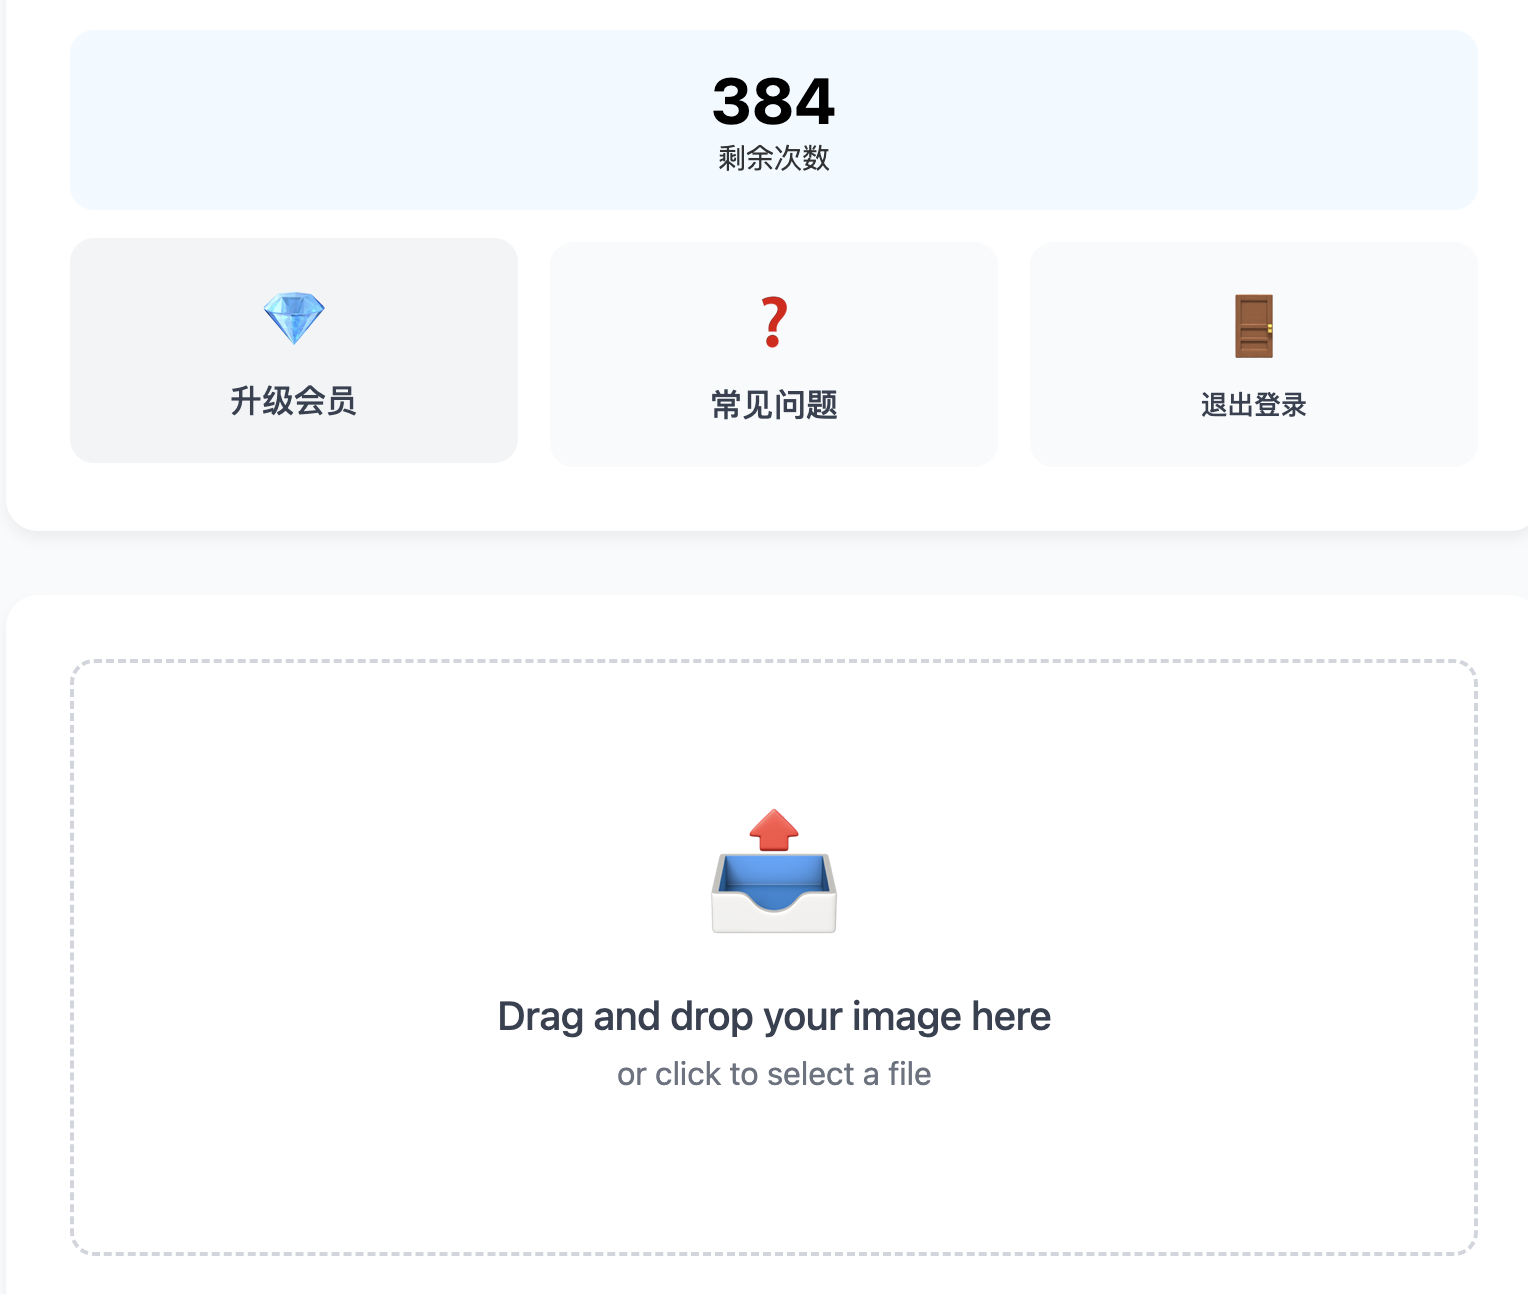The width and height of the screenshot is (1528, 1294).
Task: Open the 常见问题 FAQ card
Action: click(x=774, y=354)
